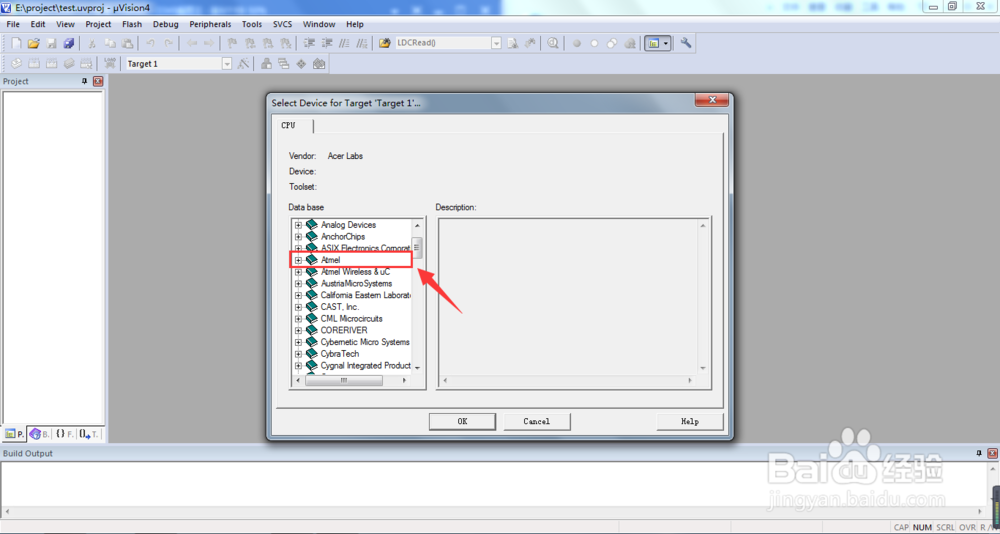Screen dimensions: 1000x534
Task: Click the Cut scissors icon
Action: (x=92, y=43)
